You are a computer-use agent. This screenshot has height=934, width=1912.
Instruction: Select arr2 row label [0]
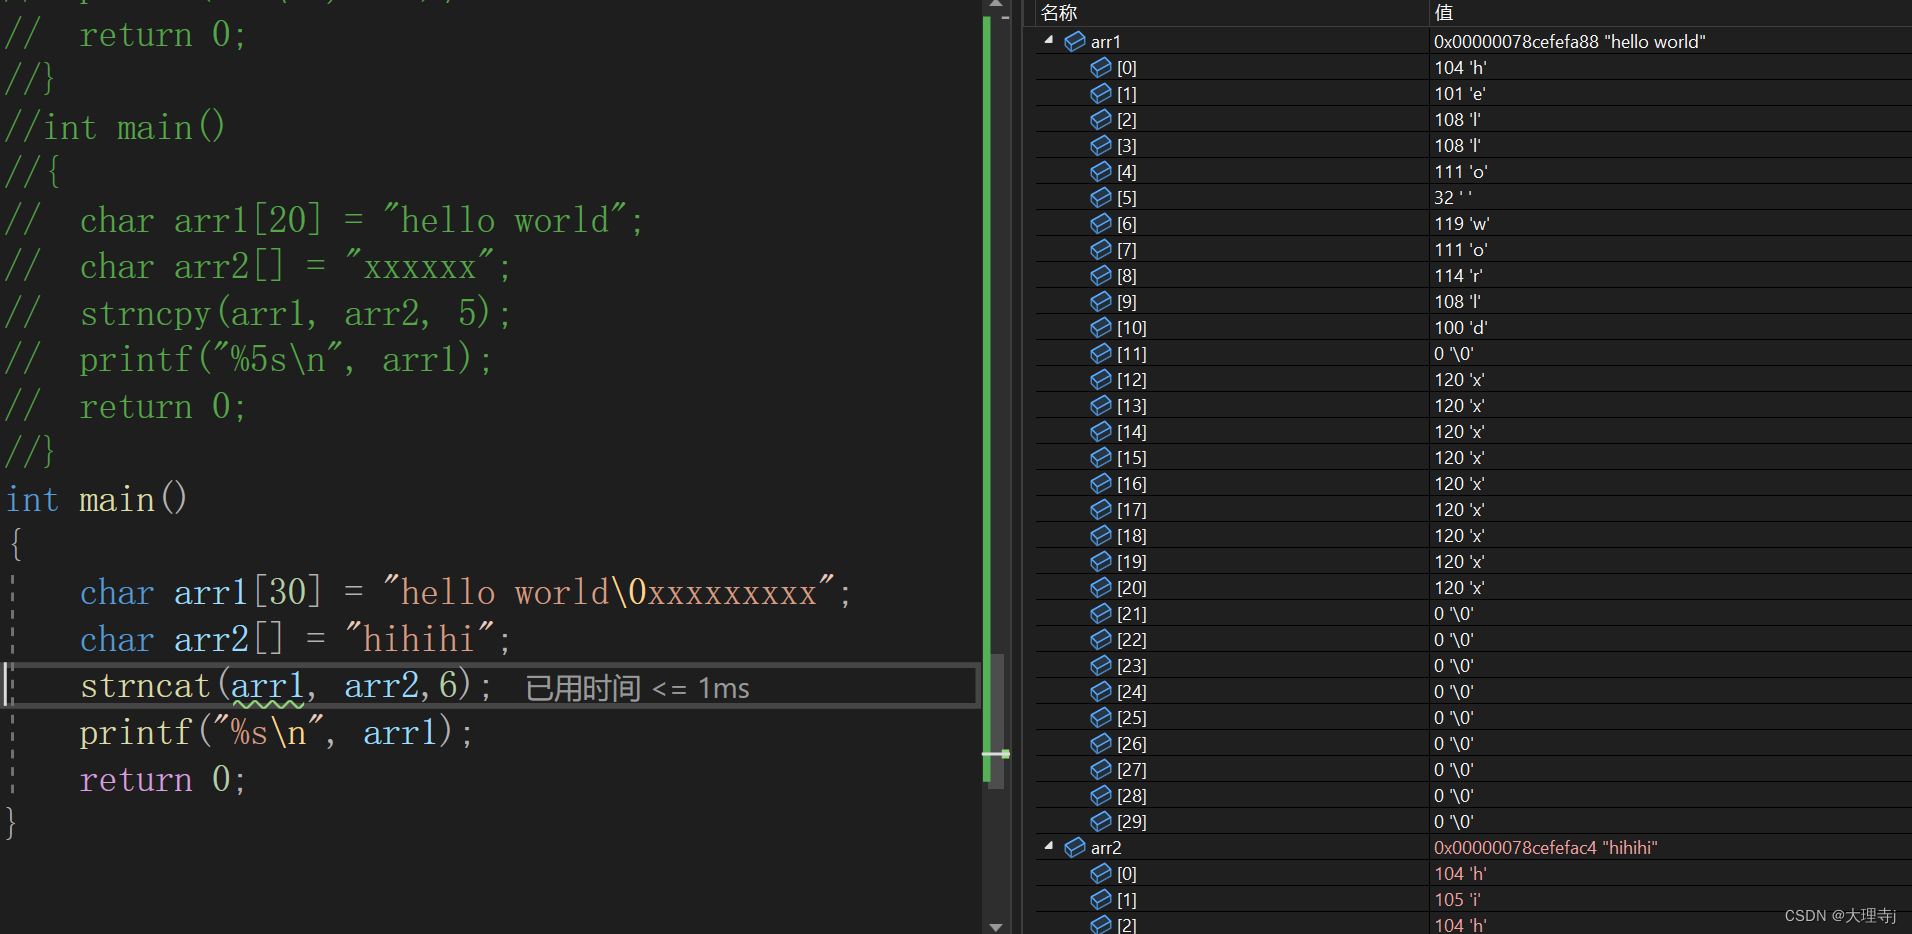coord(1126,873)
